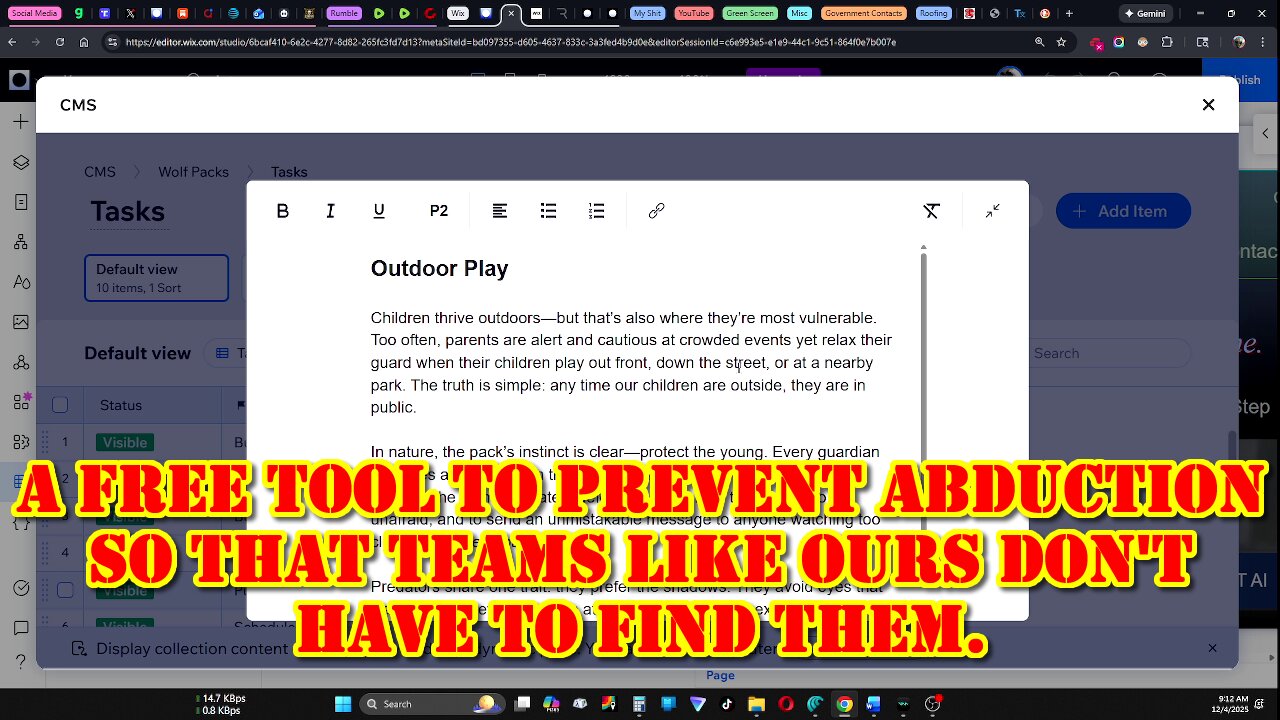Viewport: 1280px width, 720px height.
Task: Open the My Shit tab group
Action: tap(647, 13)
